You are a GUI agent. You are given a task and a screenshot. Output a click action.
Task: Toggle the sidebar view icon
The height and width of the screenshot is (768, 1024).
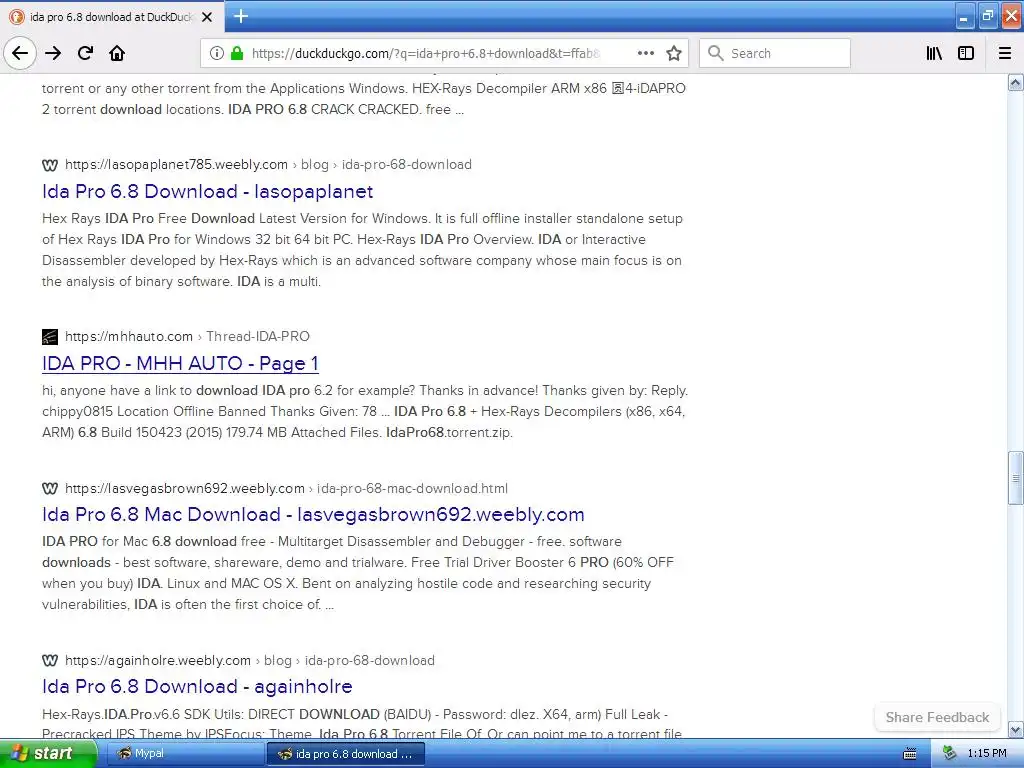click(x=966, y=53)
